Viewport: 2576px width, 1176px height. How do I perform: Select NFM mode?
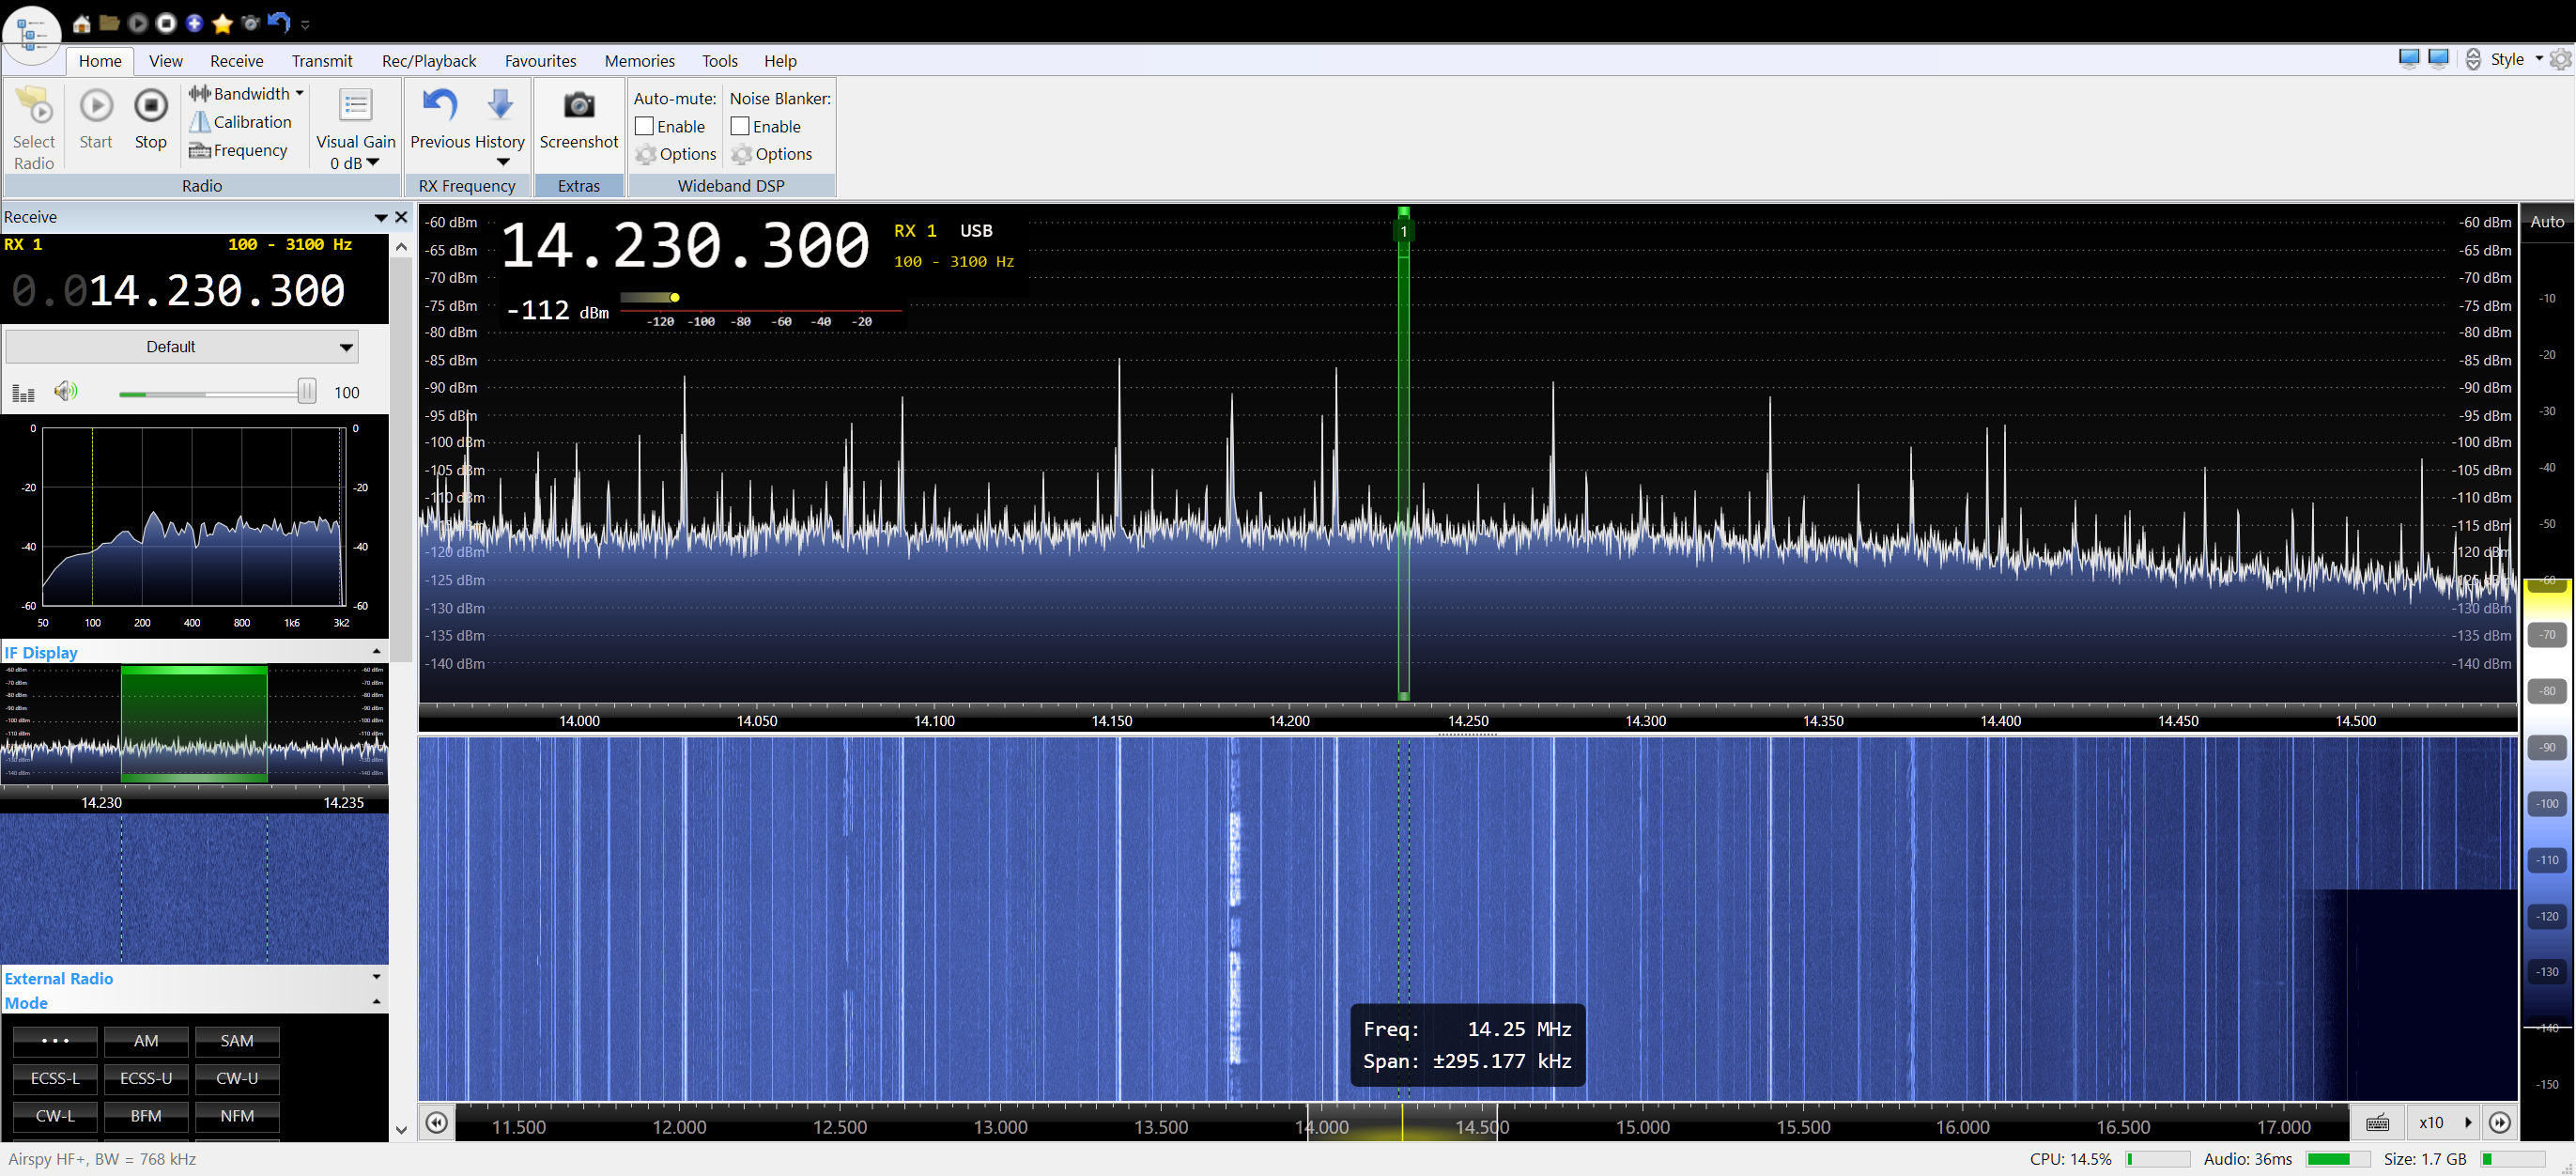pos(237,1116)
